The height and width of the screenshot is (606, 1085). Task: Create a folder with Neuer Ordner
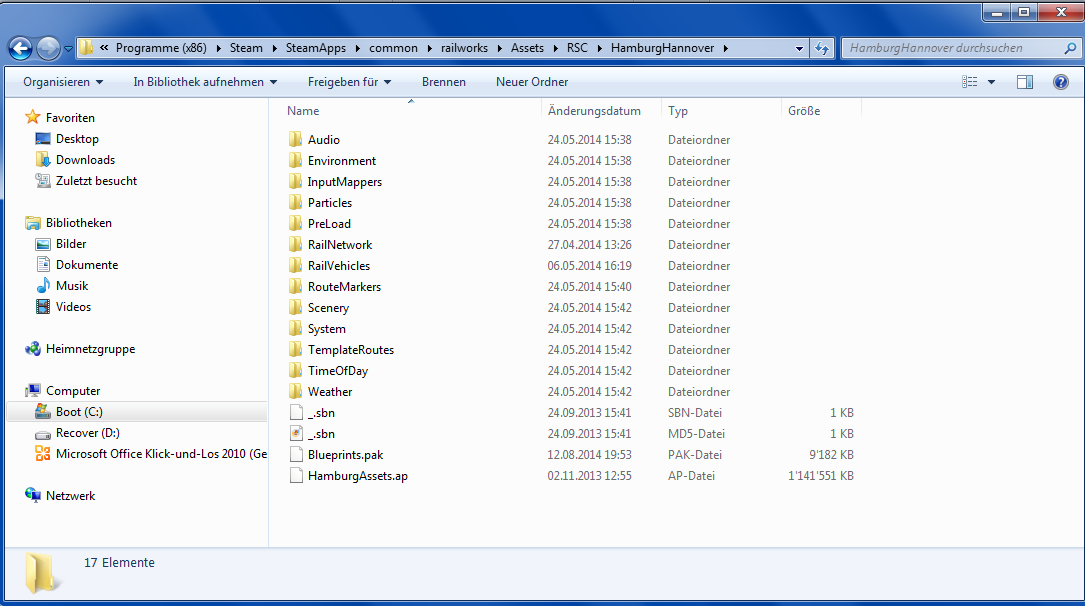point(531,82)
